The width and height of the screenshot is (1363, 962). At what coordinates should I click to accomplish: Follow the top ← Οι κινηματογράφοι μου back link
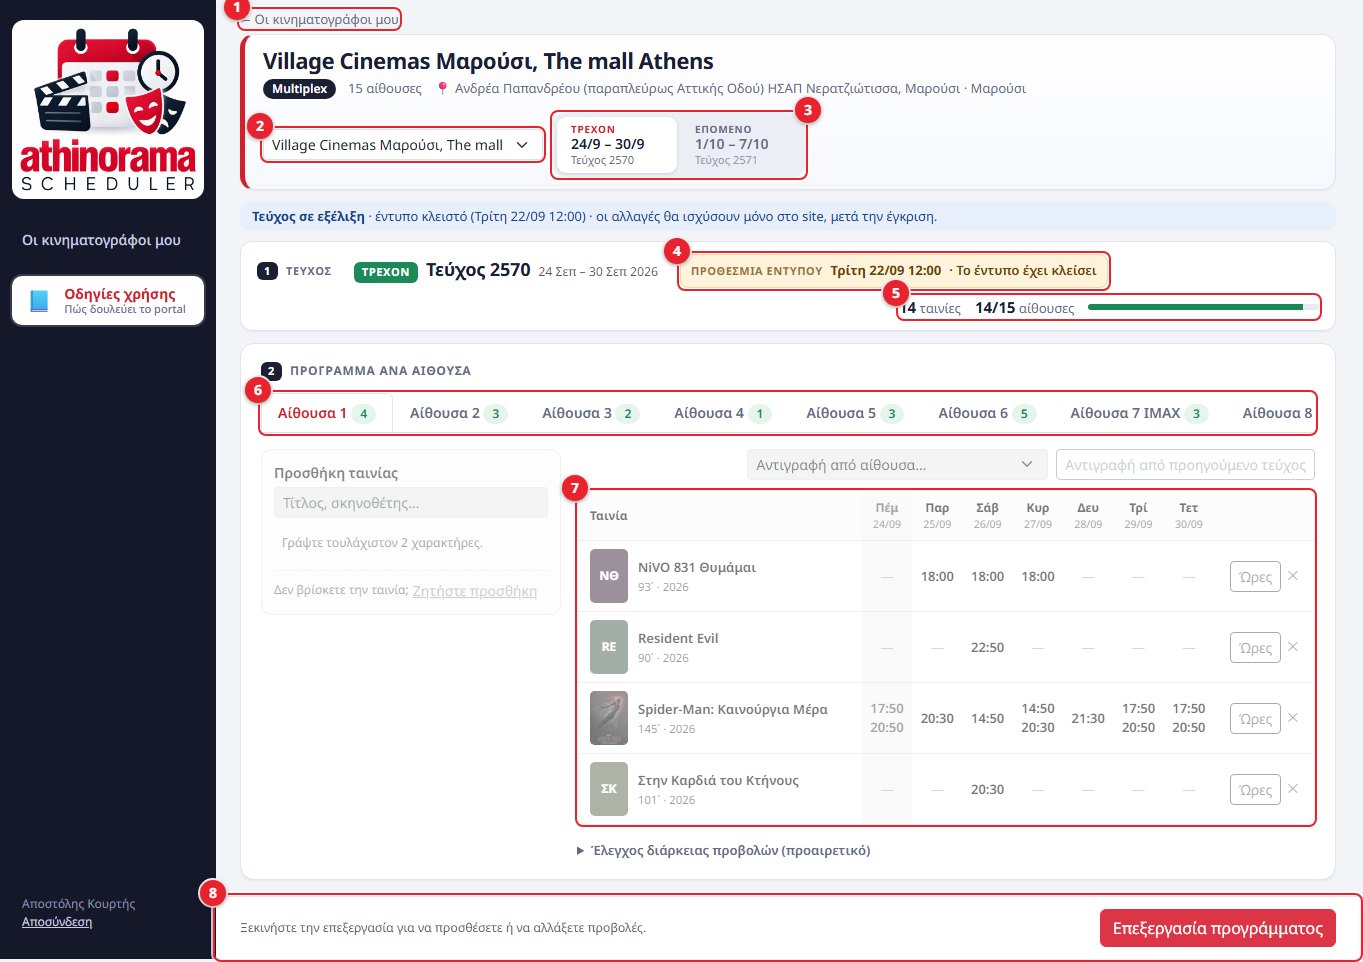[x=320, y=19]
